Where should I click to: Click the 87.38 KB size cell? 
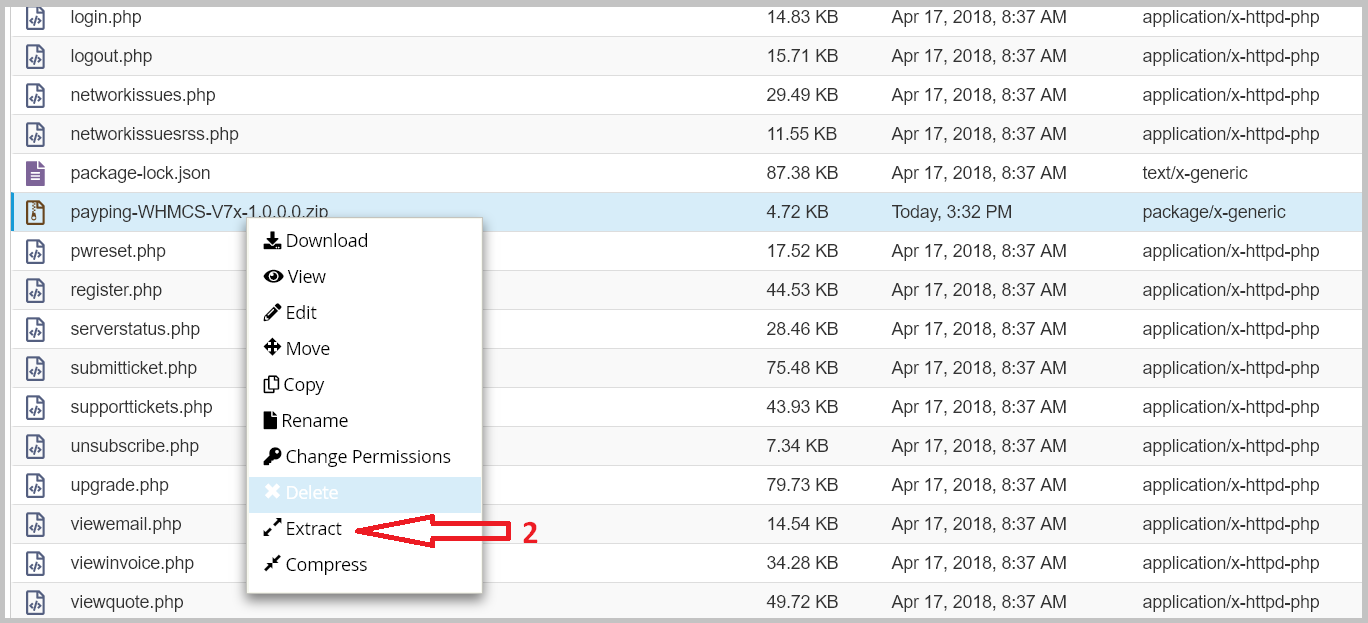click(x=802, y=174)
